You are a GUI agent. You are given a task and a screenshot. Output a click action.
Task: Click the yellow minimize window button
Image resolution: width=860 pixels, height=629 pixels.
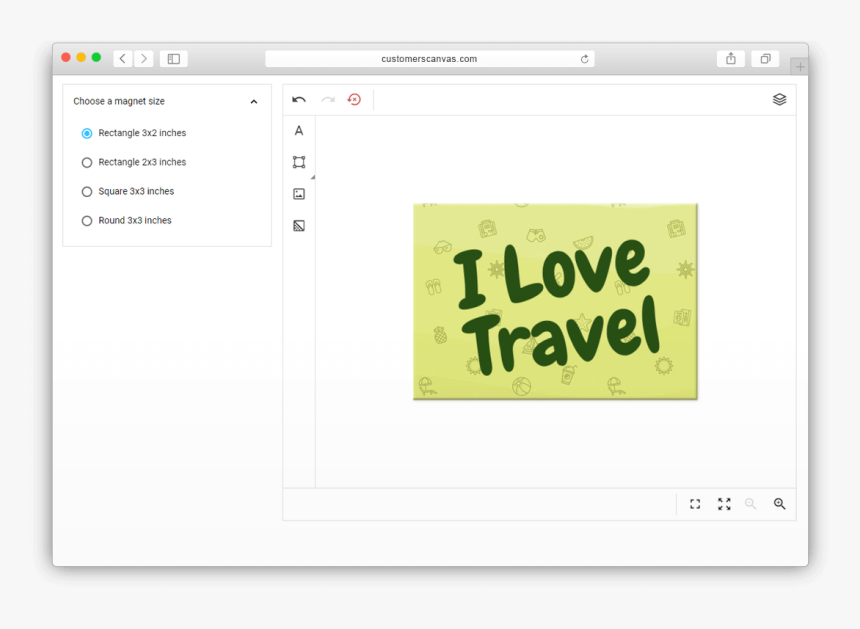point(81,58)
